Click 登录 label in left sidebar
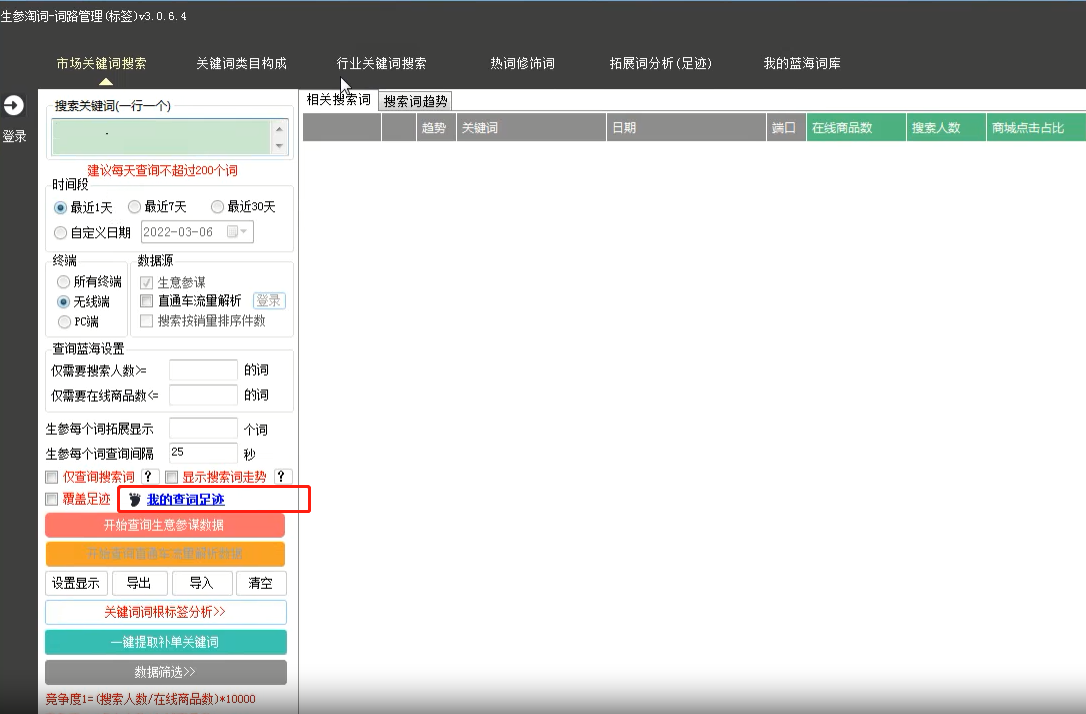 [x=14, y=136]
